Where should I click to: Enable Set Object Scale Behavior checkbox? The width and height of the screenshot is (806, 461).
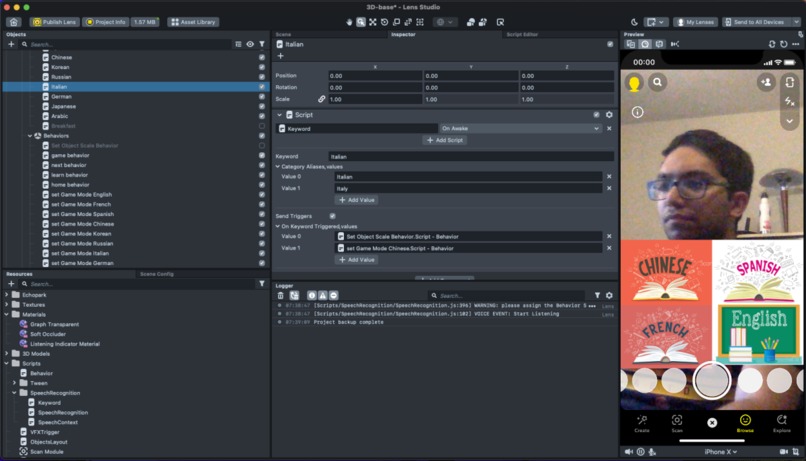pyautogui.click(x=262, y=145)
